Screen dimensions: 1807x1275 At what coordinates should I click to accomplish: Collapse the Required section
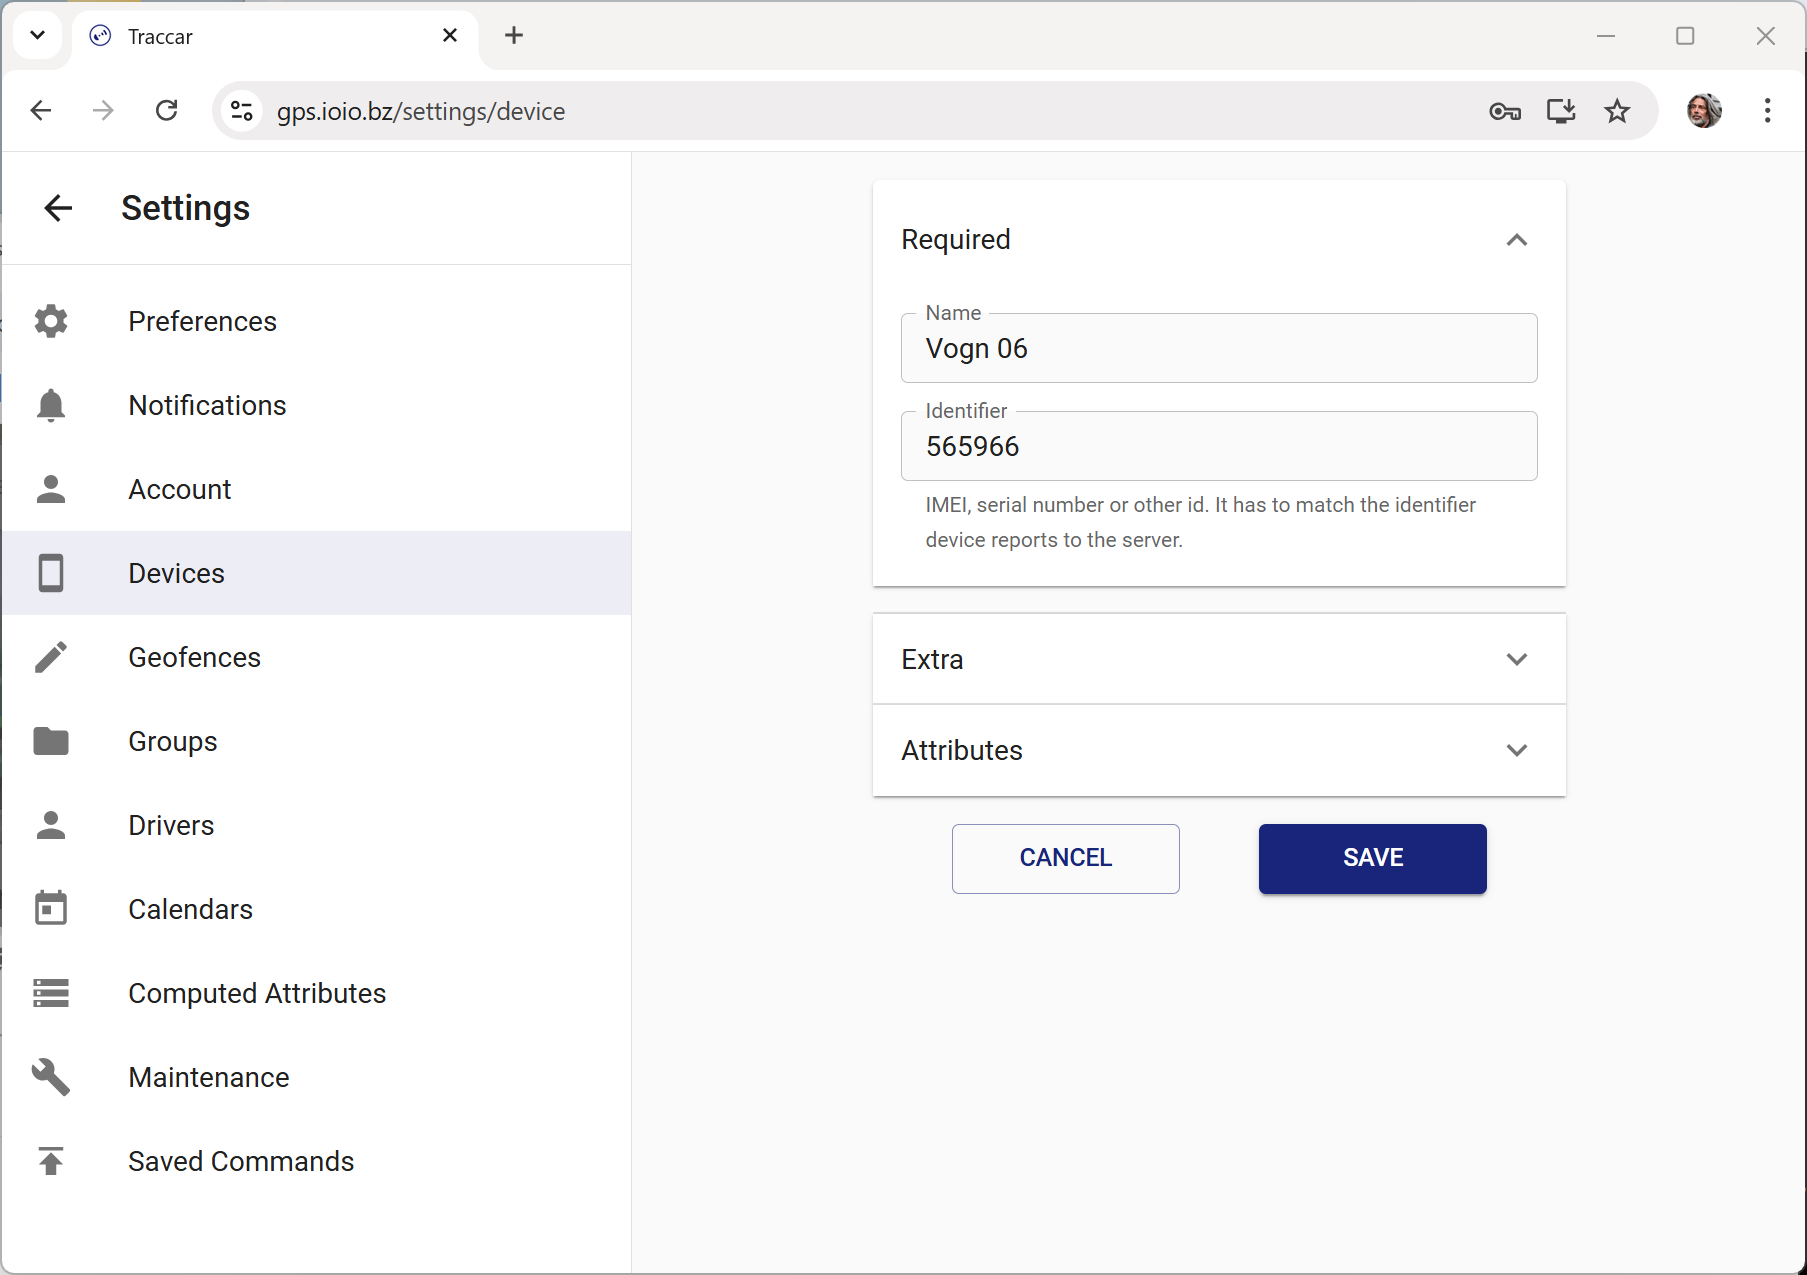click(1516, 240)
